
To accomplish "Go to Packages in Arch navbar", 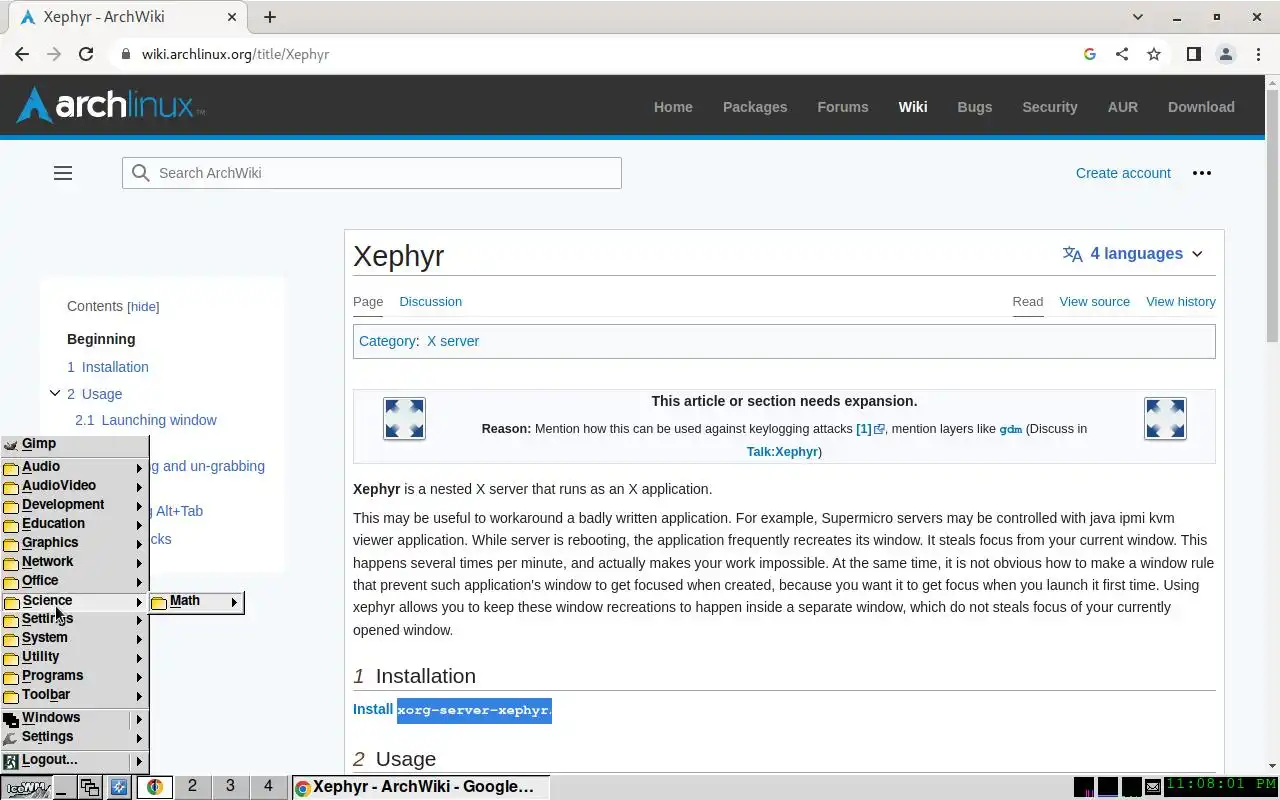I will click(755, 107).
